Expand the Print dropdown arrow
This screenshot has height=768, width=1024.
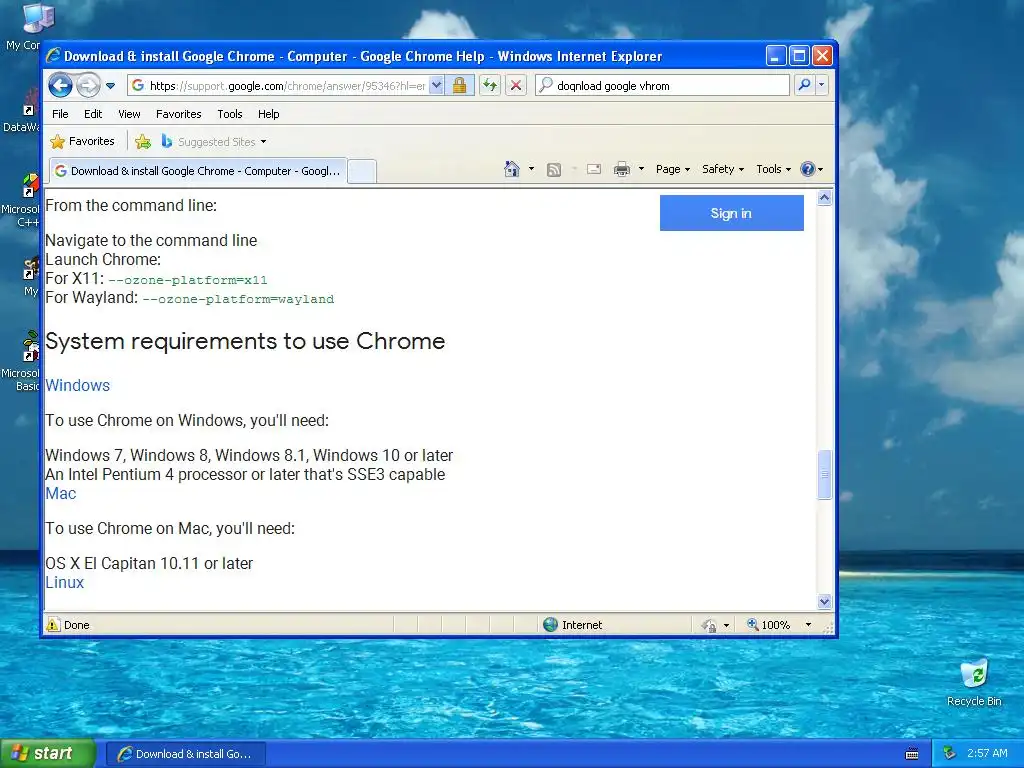[641, 169]
